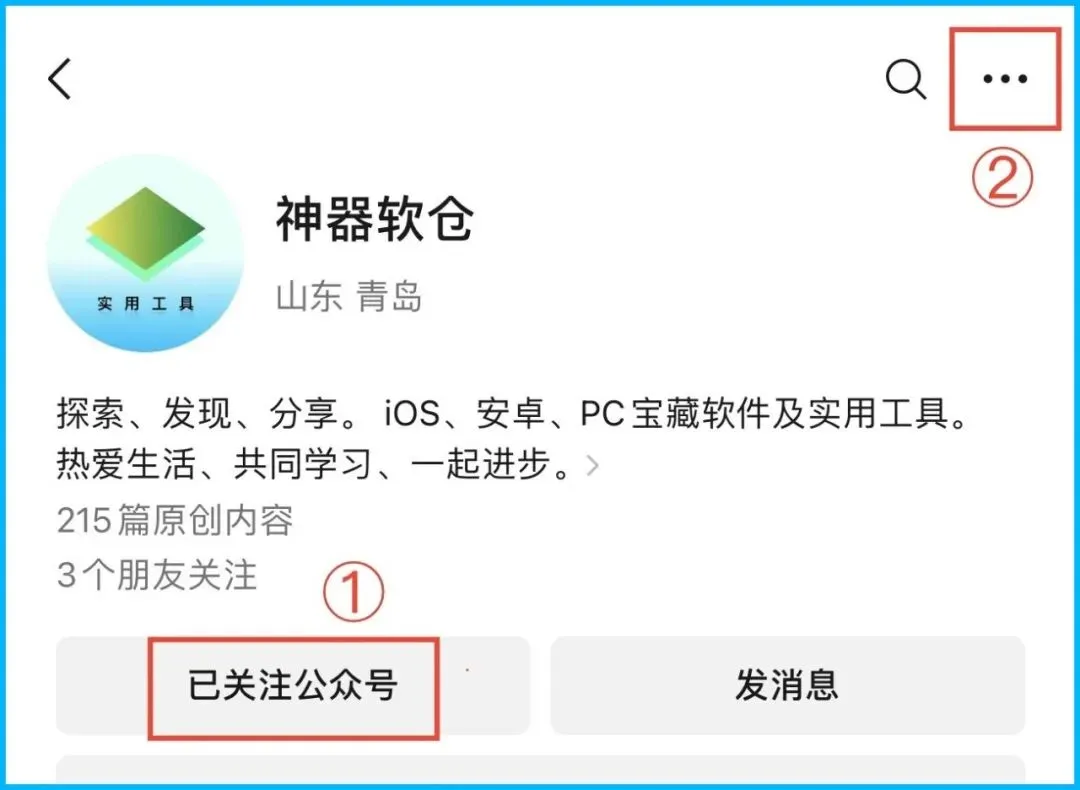Open the 3个朋友关注 friends list

[x=157, y=575]
